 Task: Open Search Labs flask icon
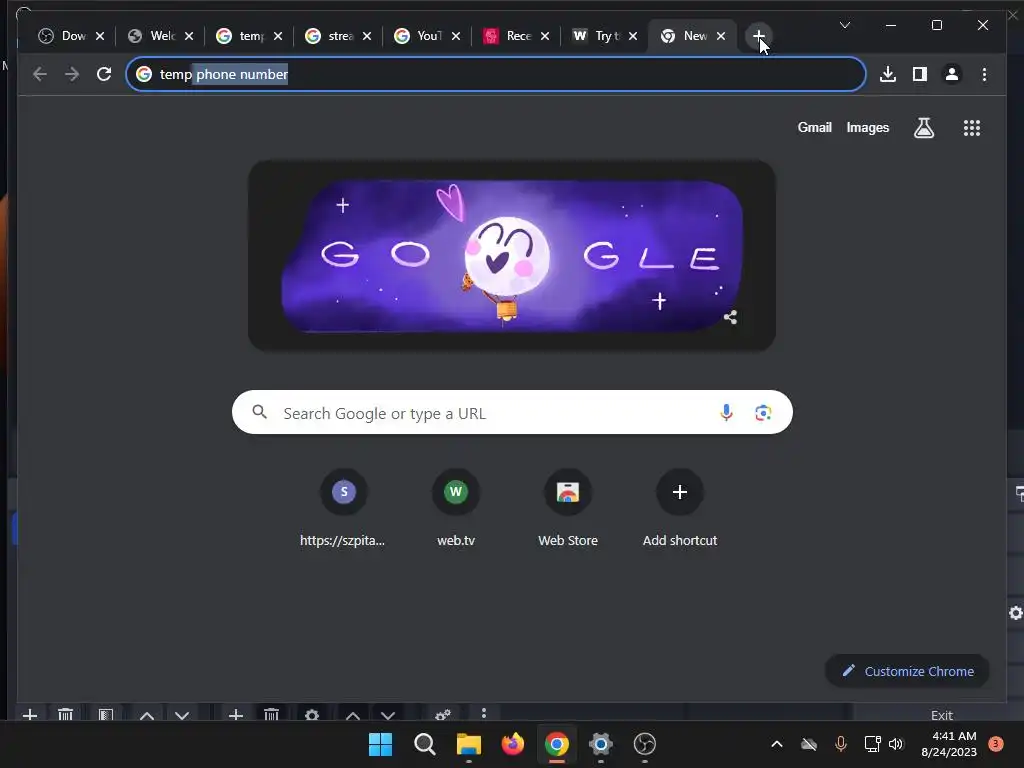(x=923, y=128)
